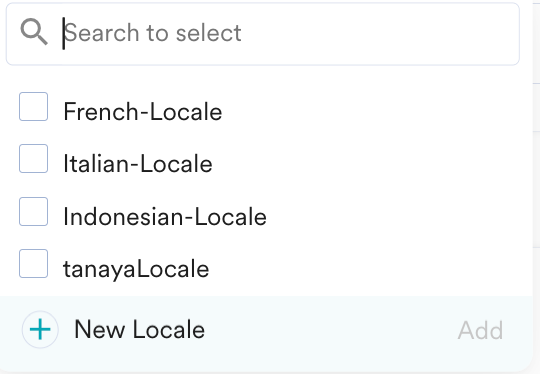Check the Indonesian-Locale checkbox

coord(33,211)
